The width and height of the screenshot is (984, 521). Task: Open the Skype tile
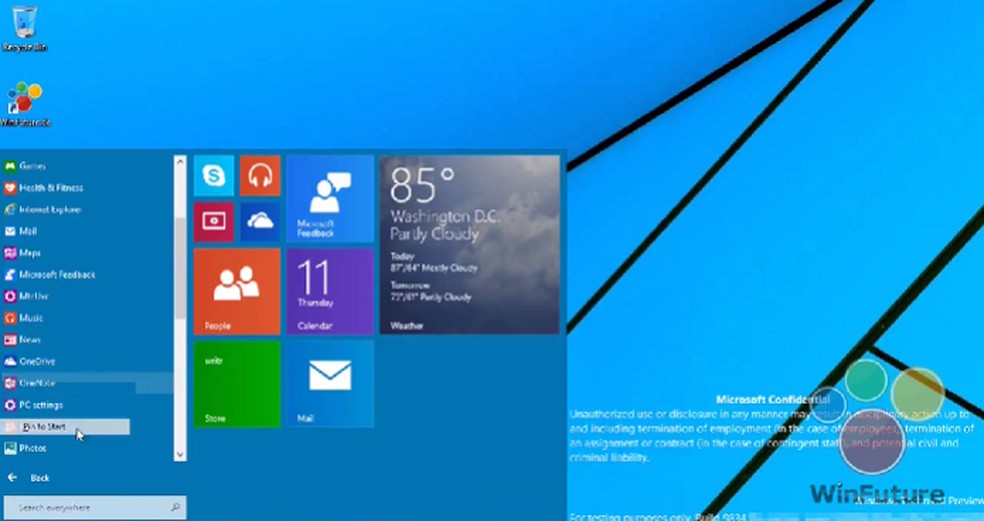click(x=213, y=176)
